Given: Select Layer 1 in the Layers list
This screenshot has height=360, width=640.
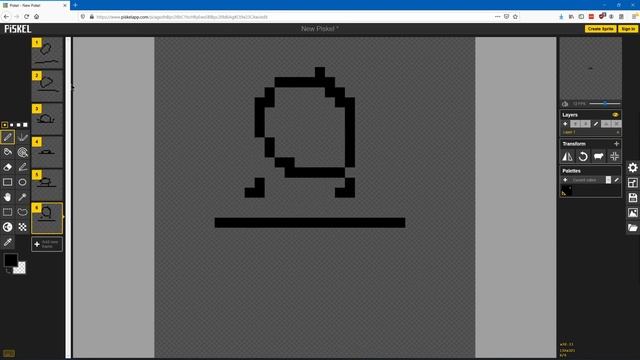Looking at the screenshot, I should point(591,132).
